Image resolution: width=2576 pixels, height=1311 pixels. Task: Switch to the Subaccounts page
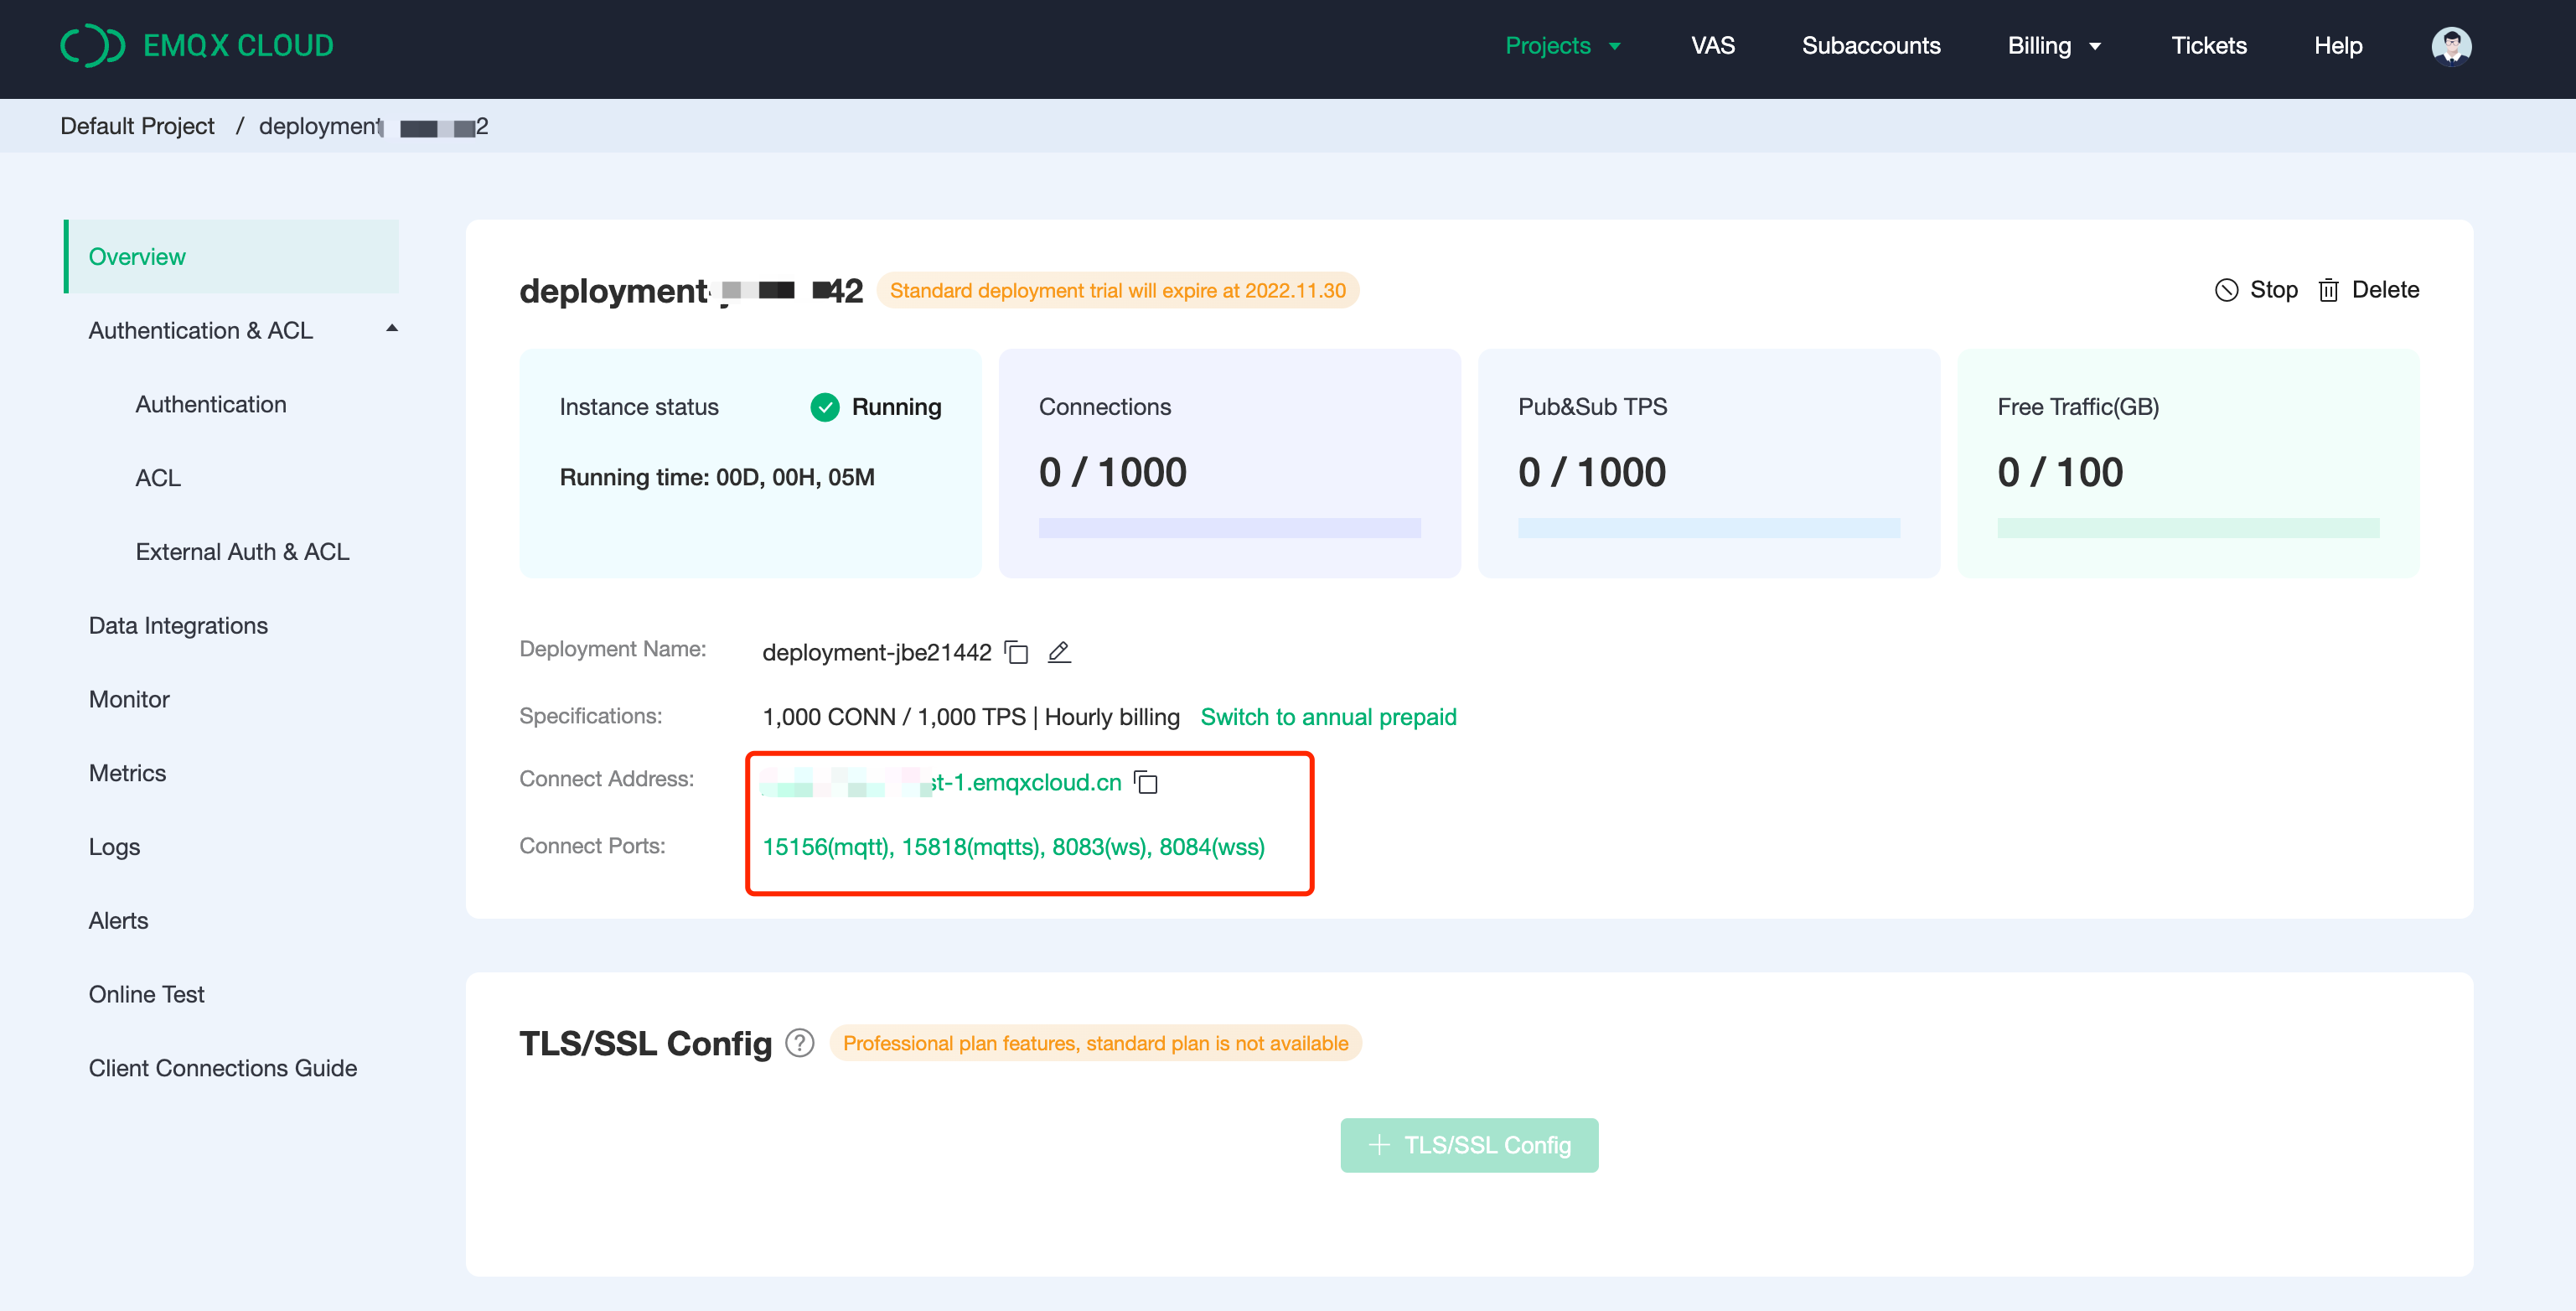click(x=1870, y=45)
